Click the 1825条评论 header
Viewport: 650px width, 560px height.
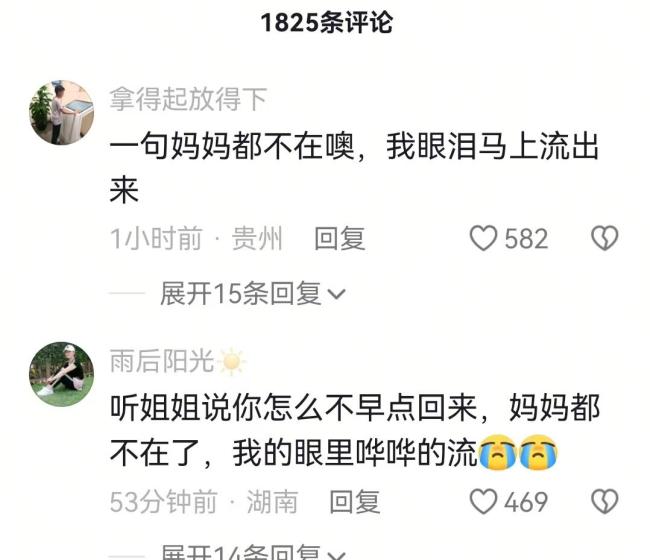pyautogui.click(x=327, y=22)
